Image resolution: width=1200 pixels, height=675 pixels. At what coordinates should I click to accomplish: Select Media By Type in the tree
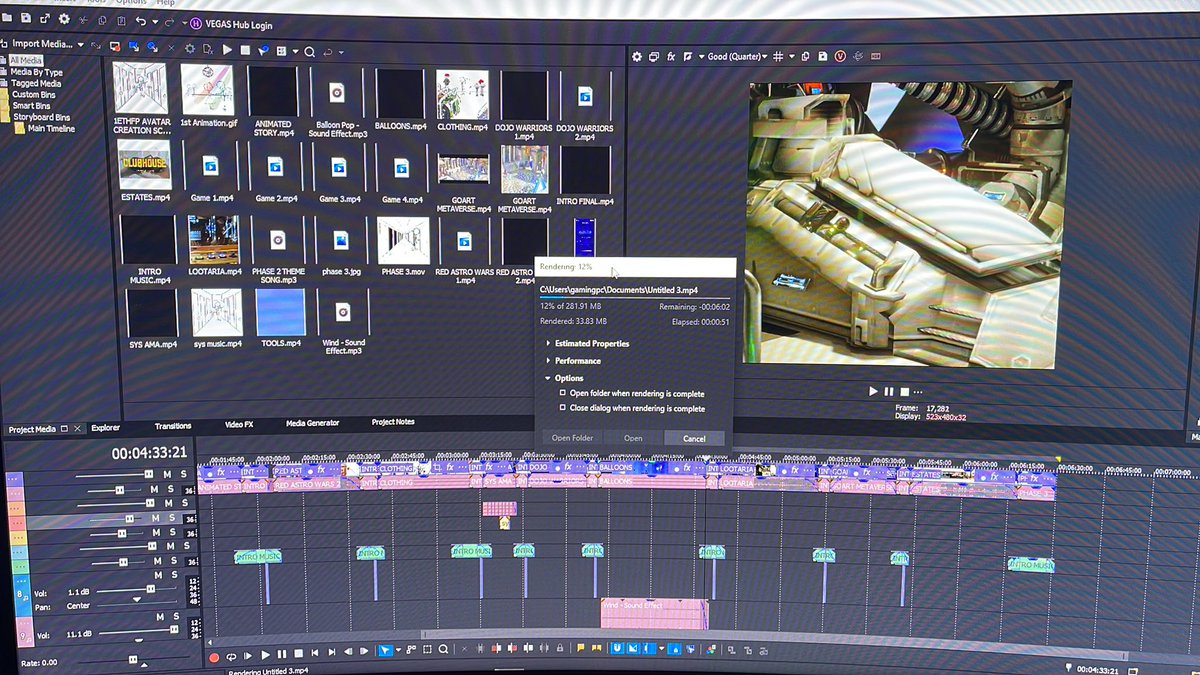point(36,72)
